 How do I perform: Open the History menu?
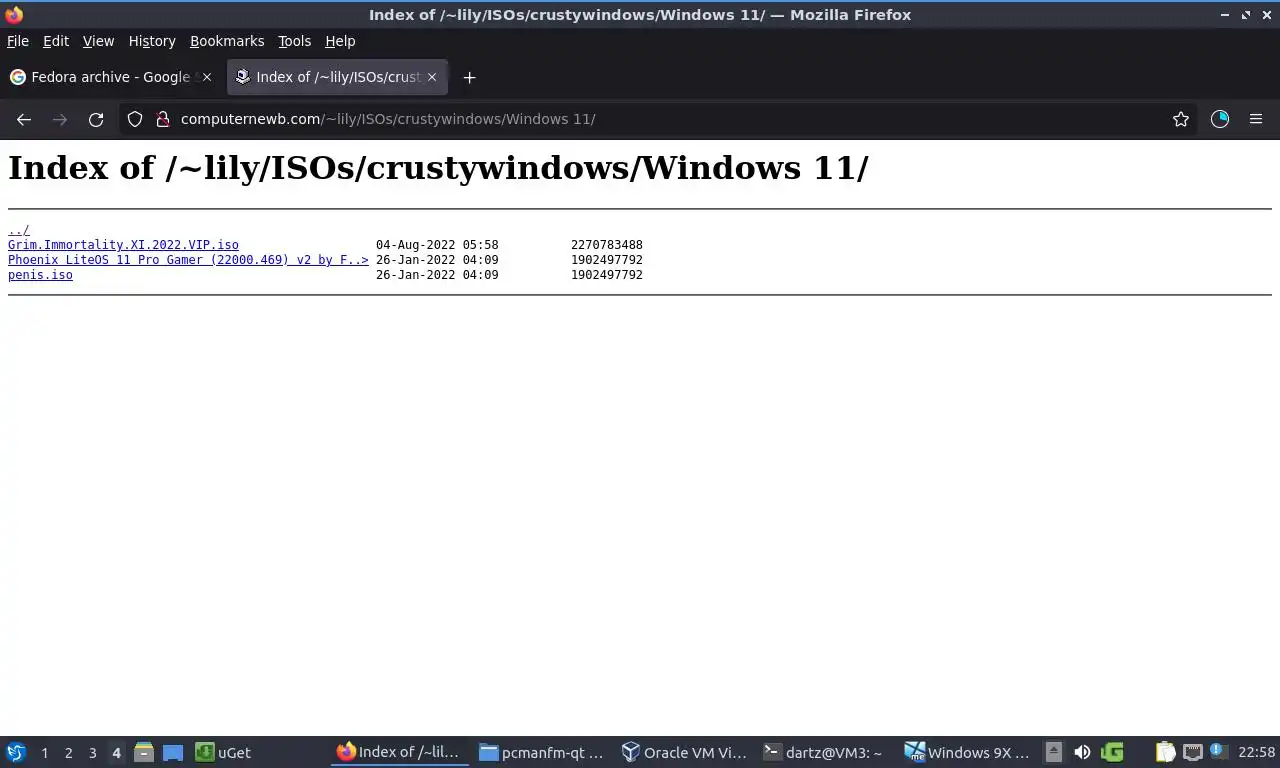[152, 41]
